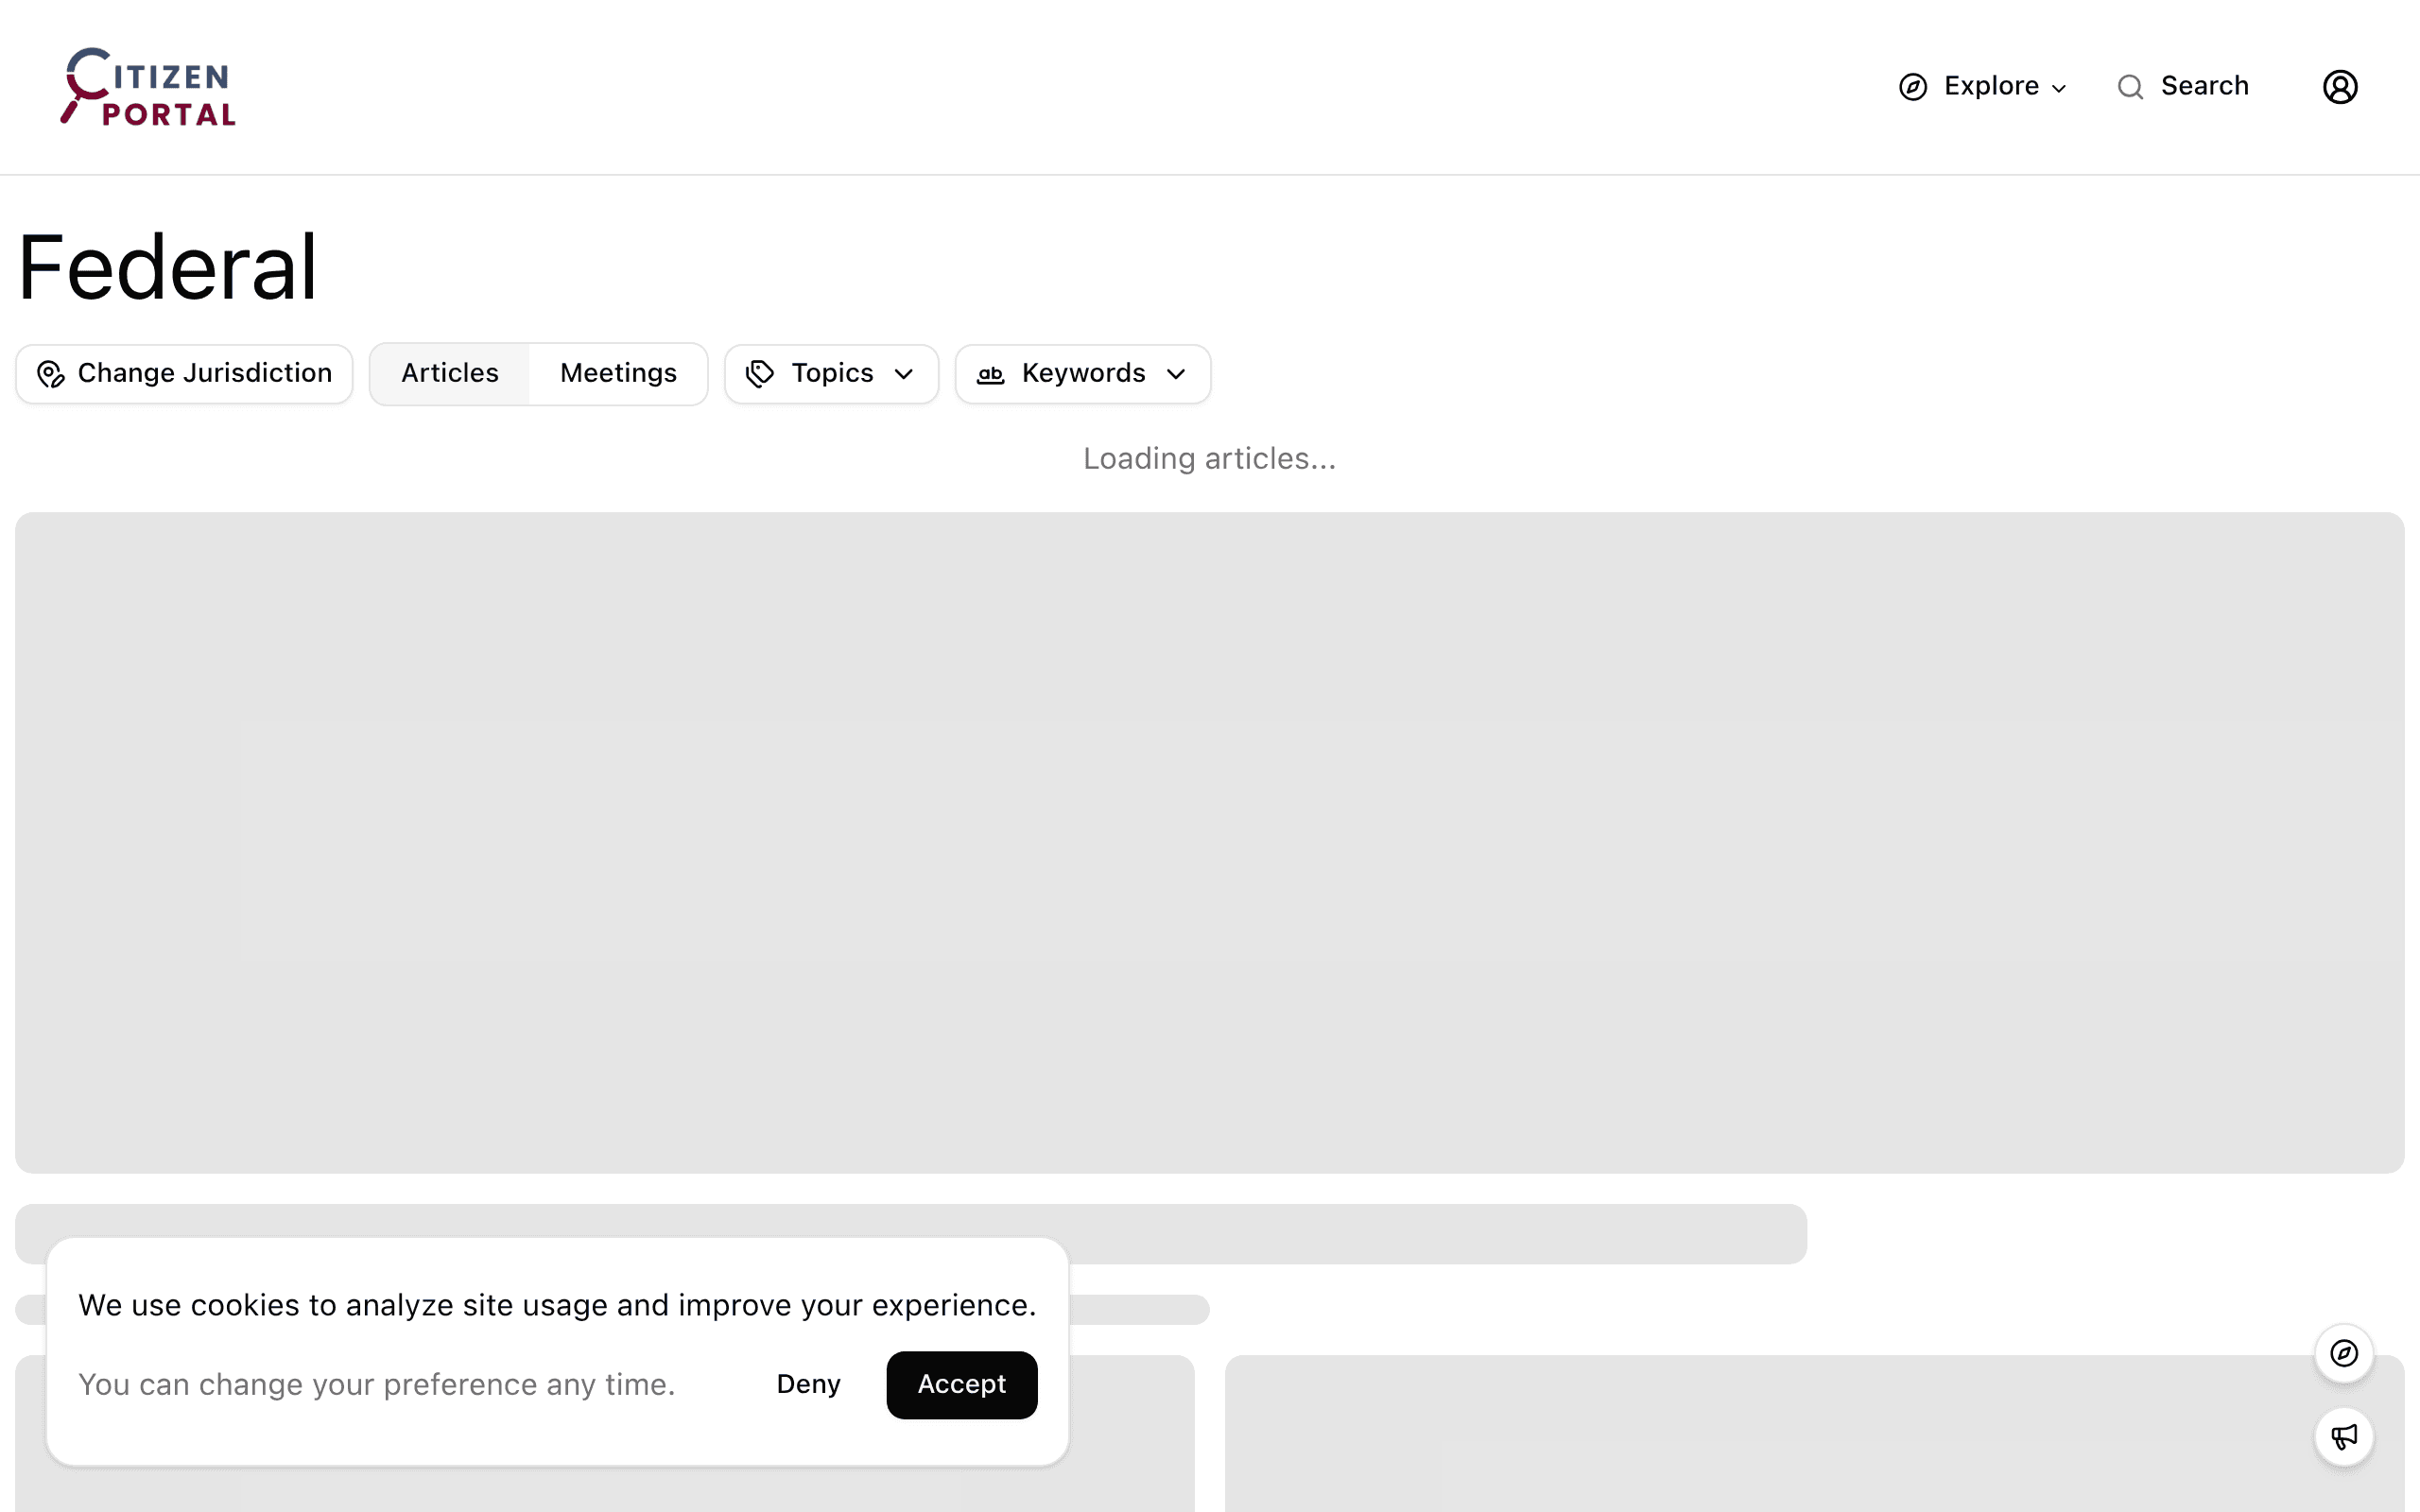Click the 'Loading articles...' status text
Screen dimensions: 2420x1512
tap(1210, 459)
